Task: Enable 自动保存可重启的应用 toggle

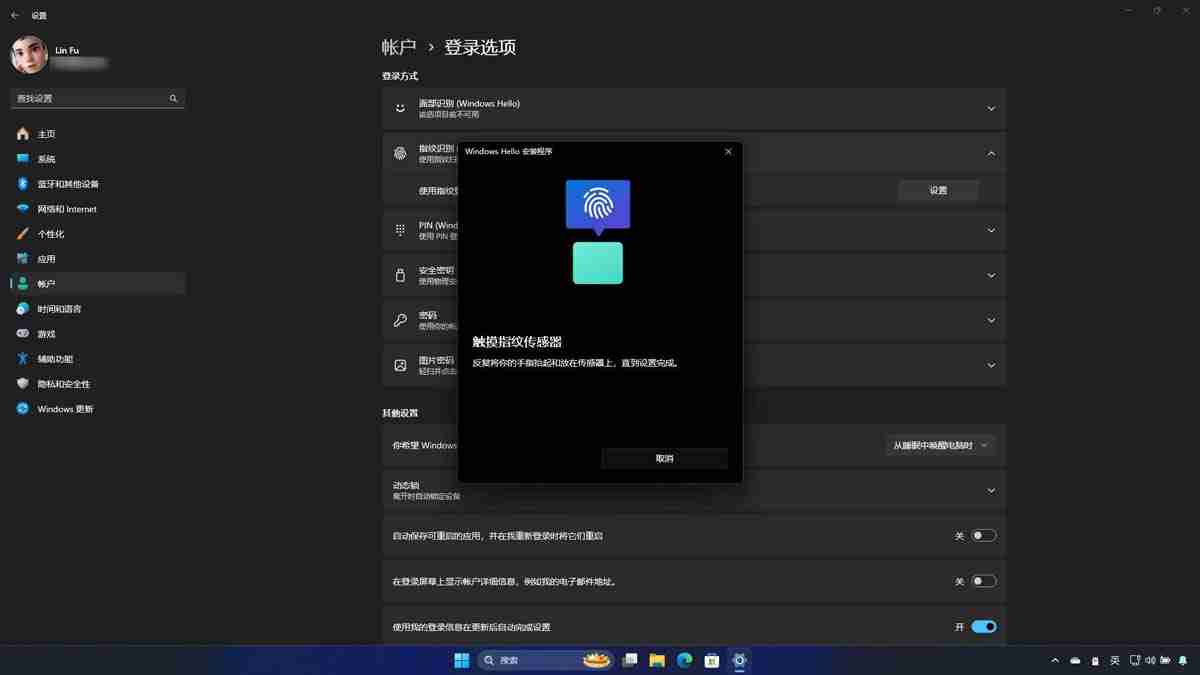Action: click(983, 535)
